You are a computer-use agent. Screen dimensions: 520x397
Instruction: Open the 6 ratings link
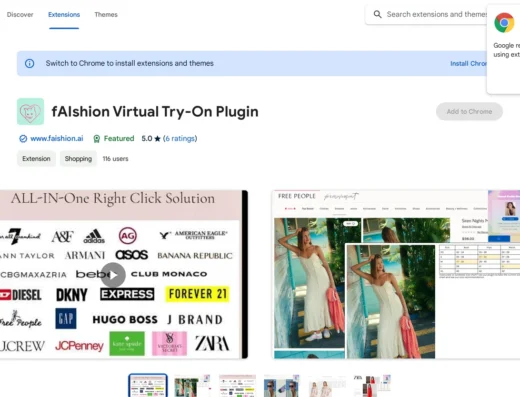(180, 138)
